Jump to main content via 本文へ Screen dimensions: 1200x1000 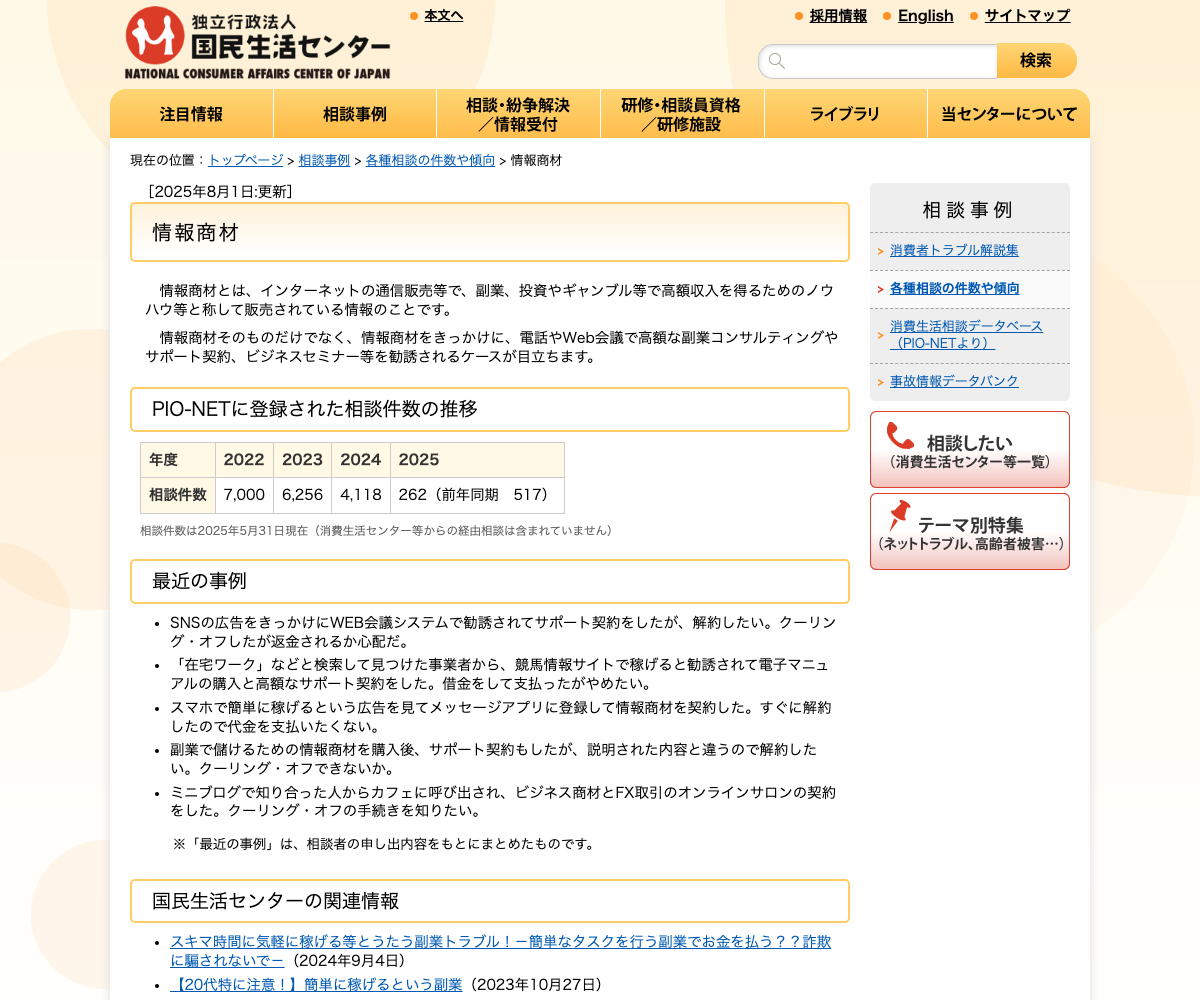[x=443, y=15]
